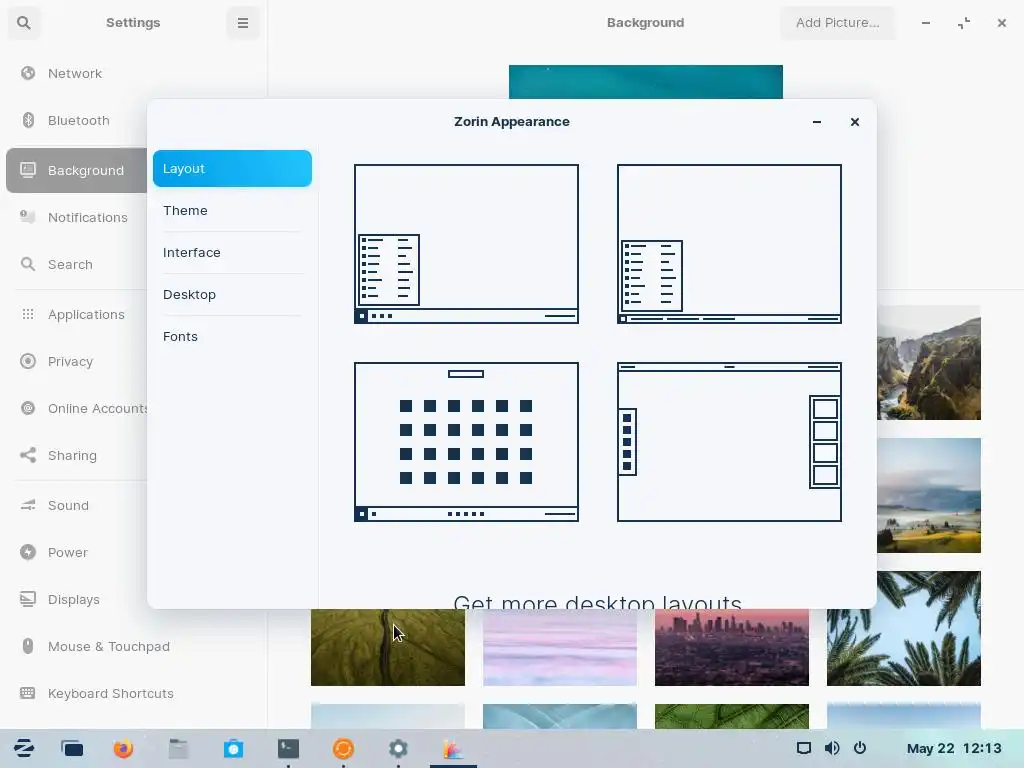
Task: Open Bluetooth settings label
Action: (x=78, y=120)
